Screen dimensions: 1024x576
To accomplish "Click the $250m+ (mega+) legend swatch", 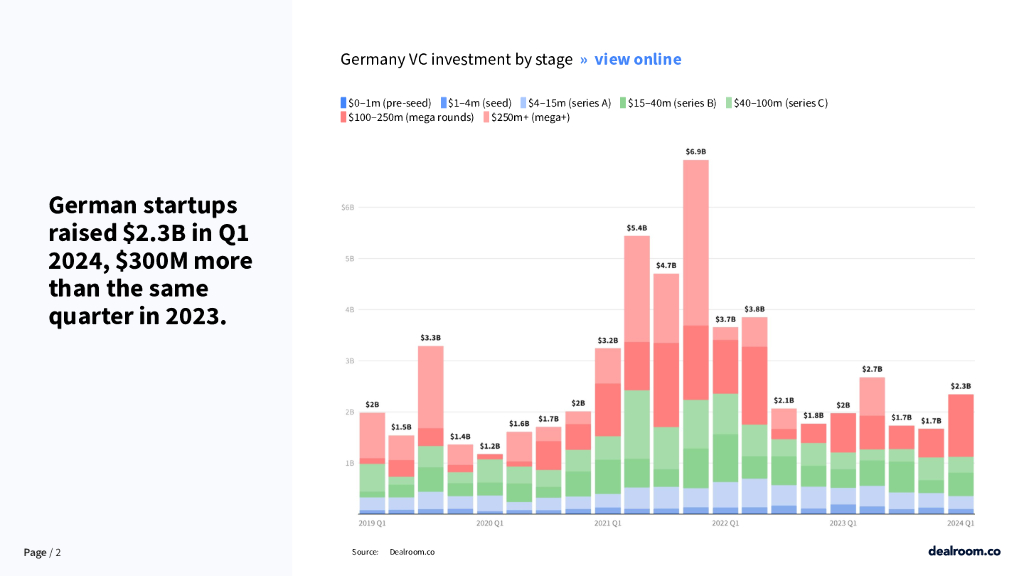I will pos(487,118).
